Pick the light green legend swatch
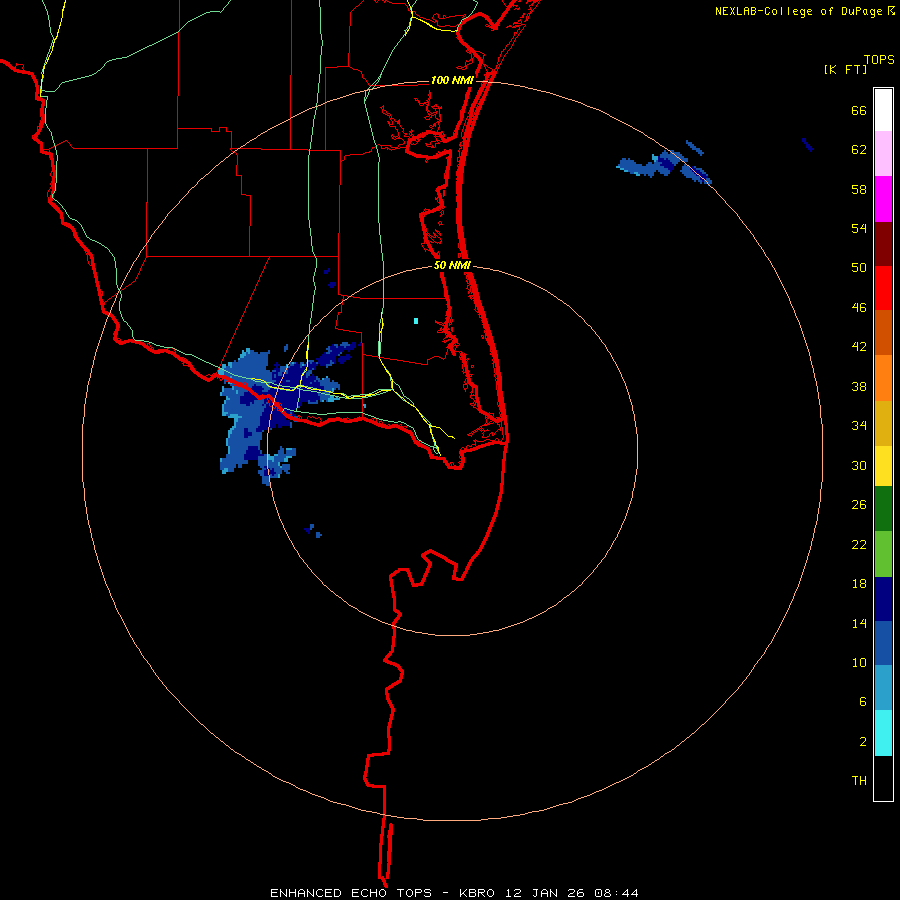 click(883, 554)
